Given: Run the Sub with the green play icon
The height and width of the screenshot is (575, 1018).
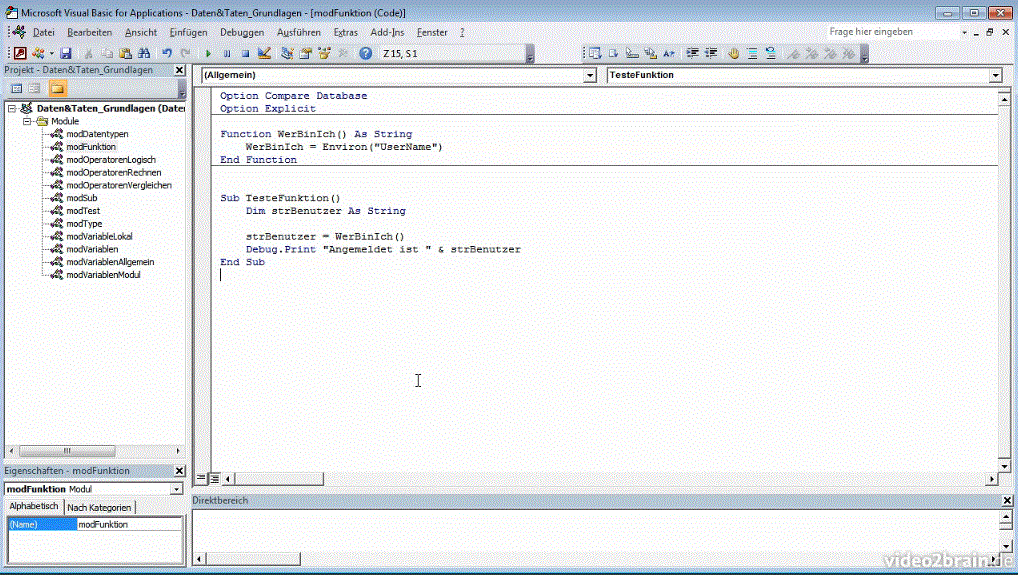Looking at the screenshot, I should [x=208, y=53].
